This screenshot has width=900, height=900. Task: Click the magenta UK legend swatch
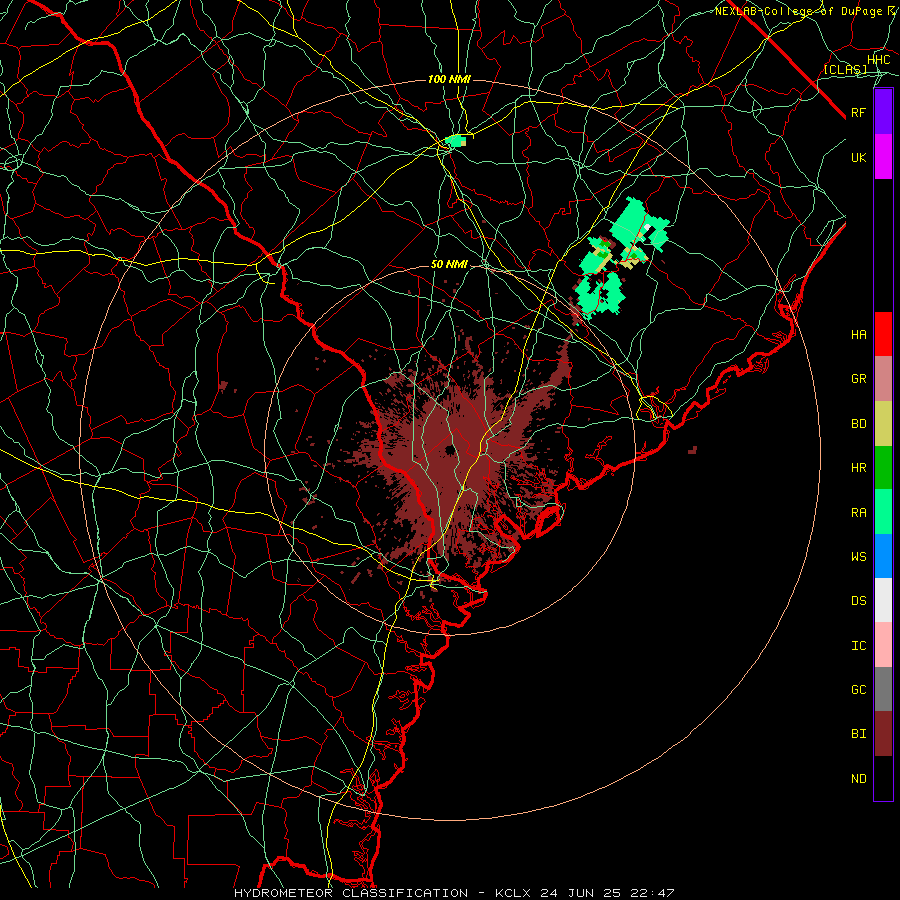click(x=883, y=157)
